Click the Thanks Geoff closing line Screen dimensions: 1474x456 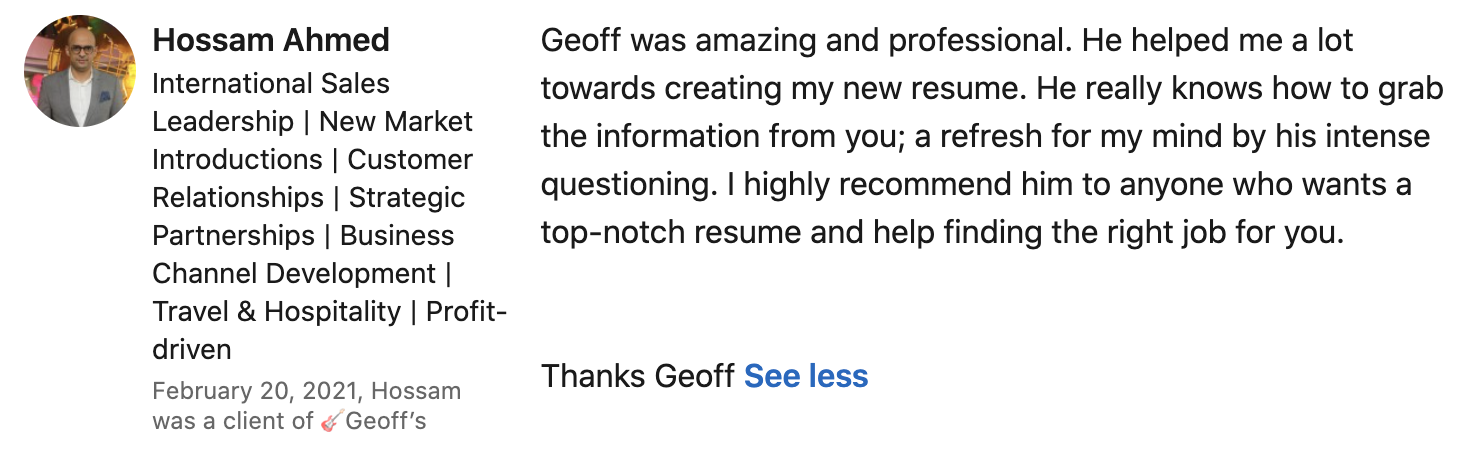coord(638,376)
